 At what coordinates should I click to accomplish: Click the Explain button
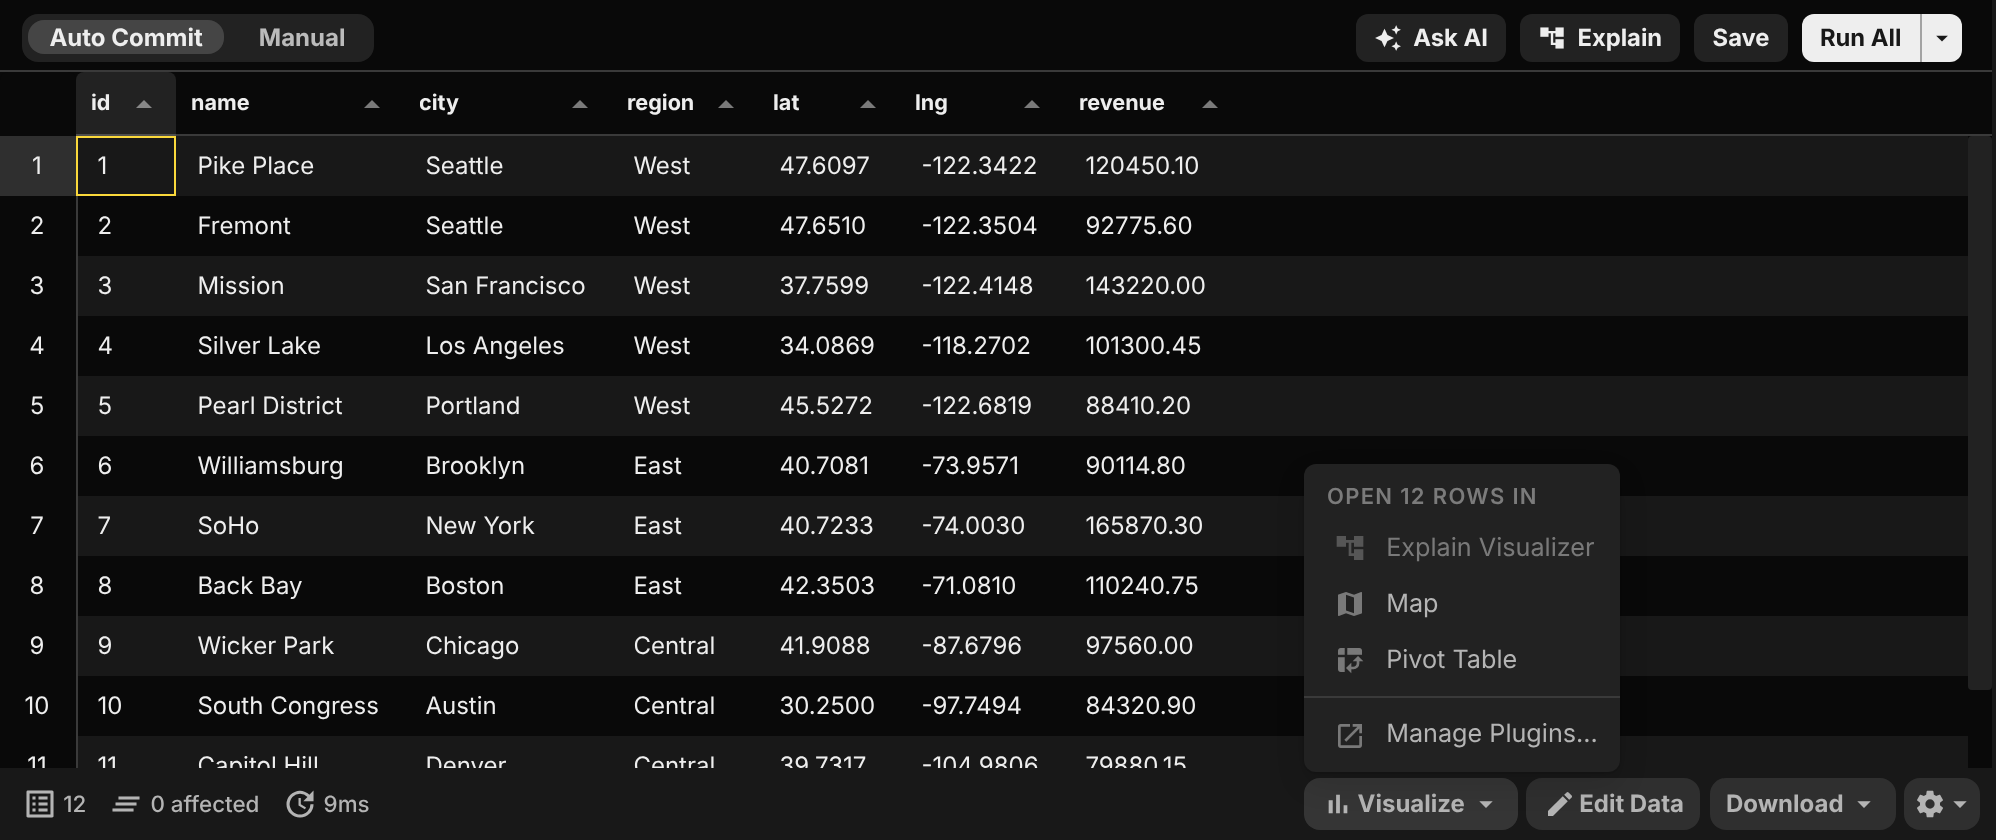tap(1600, 38)
